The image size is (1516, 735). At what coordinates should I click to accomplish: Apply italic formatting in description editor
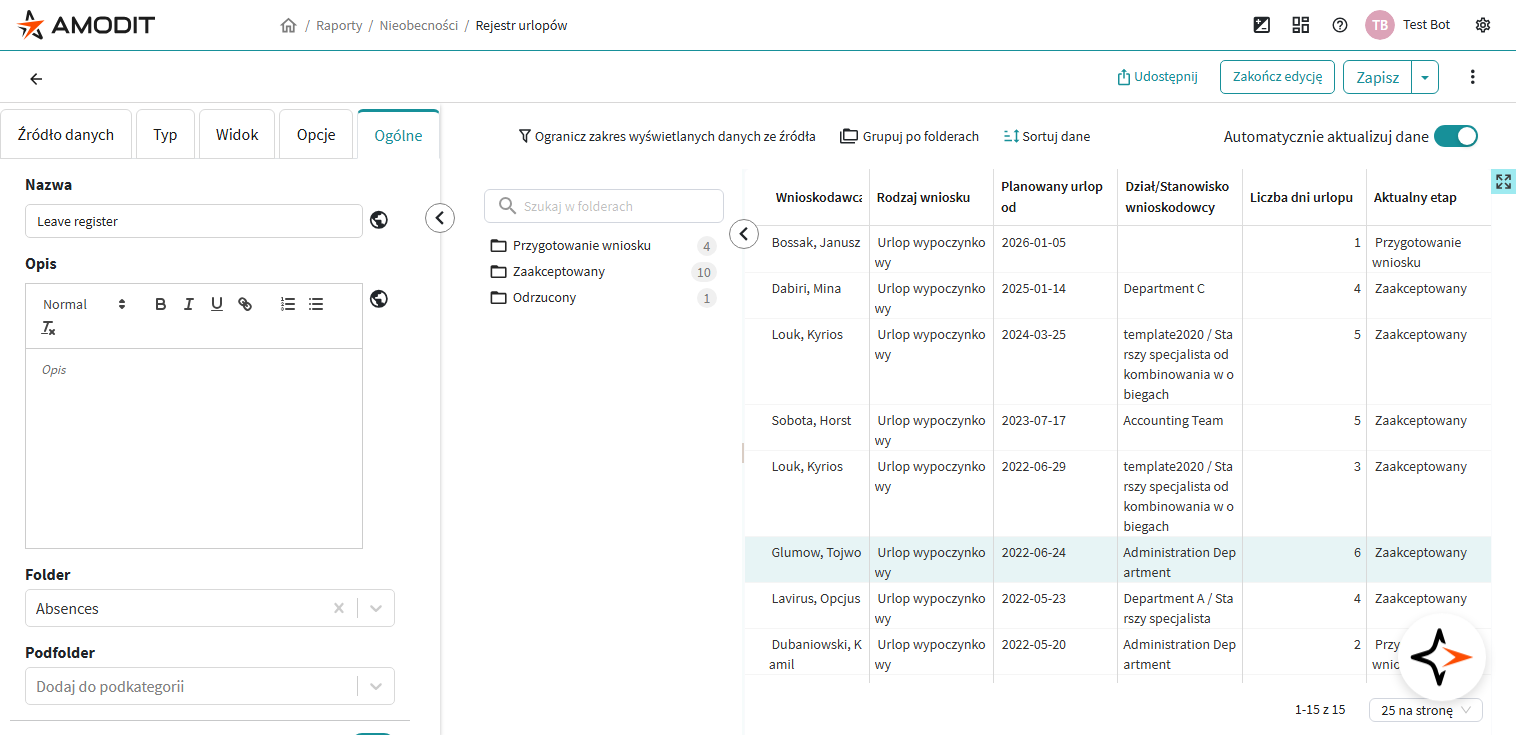click(188, 304)
